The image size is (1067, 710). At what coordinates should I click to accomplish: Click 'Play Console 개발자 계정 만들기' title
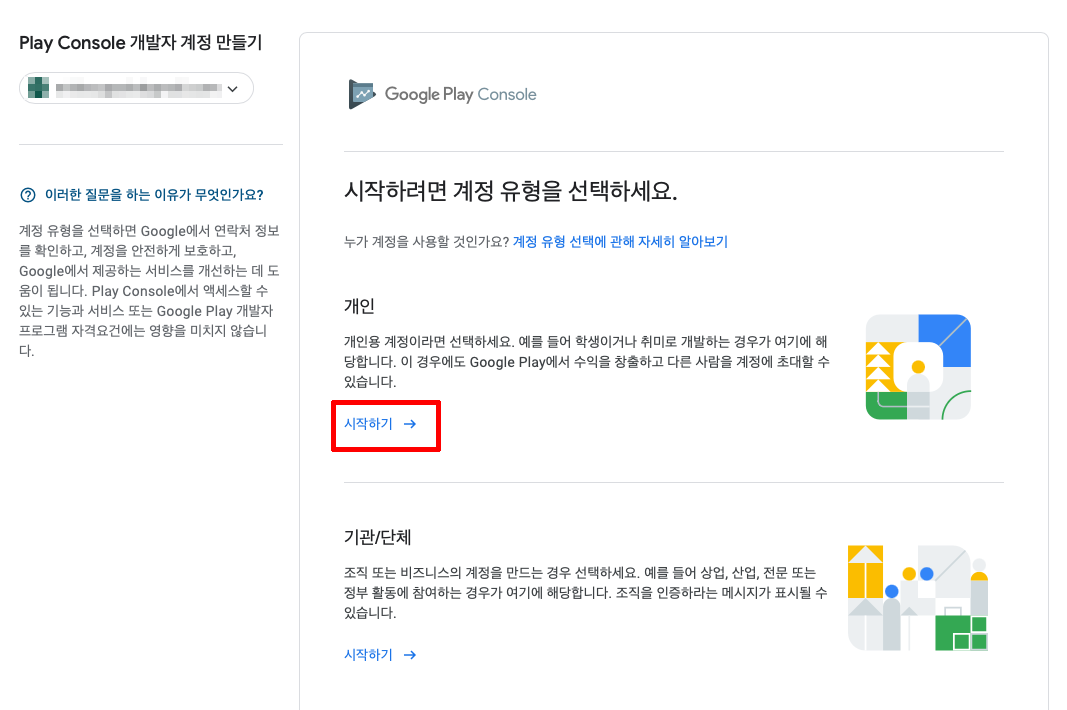click(140, 43)
